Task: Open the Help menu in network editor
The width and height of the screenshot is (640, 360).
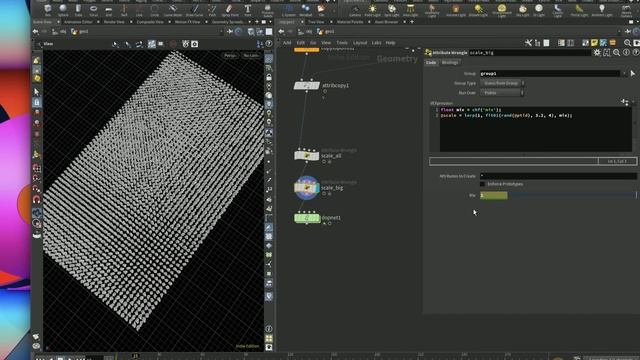Action: click(x=390, y=43)
